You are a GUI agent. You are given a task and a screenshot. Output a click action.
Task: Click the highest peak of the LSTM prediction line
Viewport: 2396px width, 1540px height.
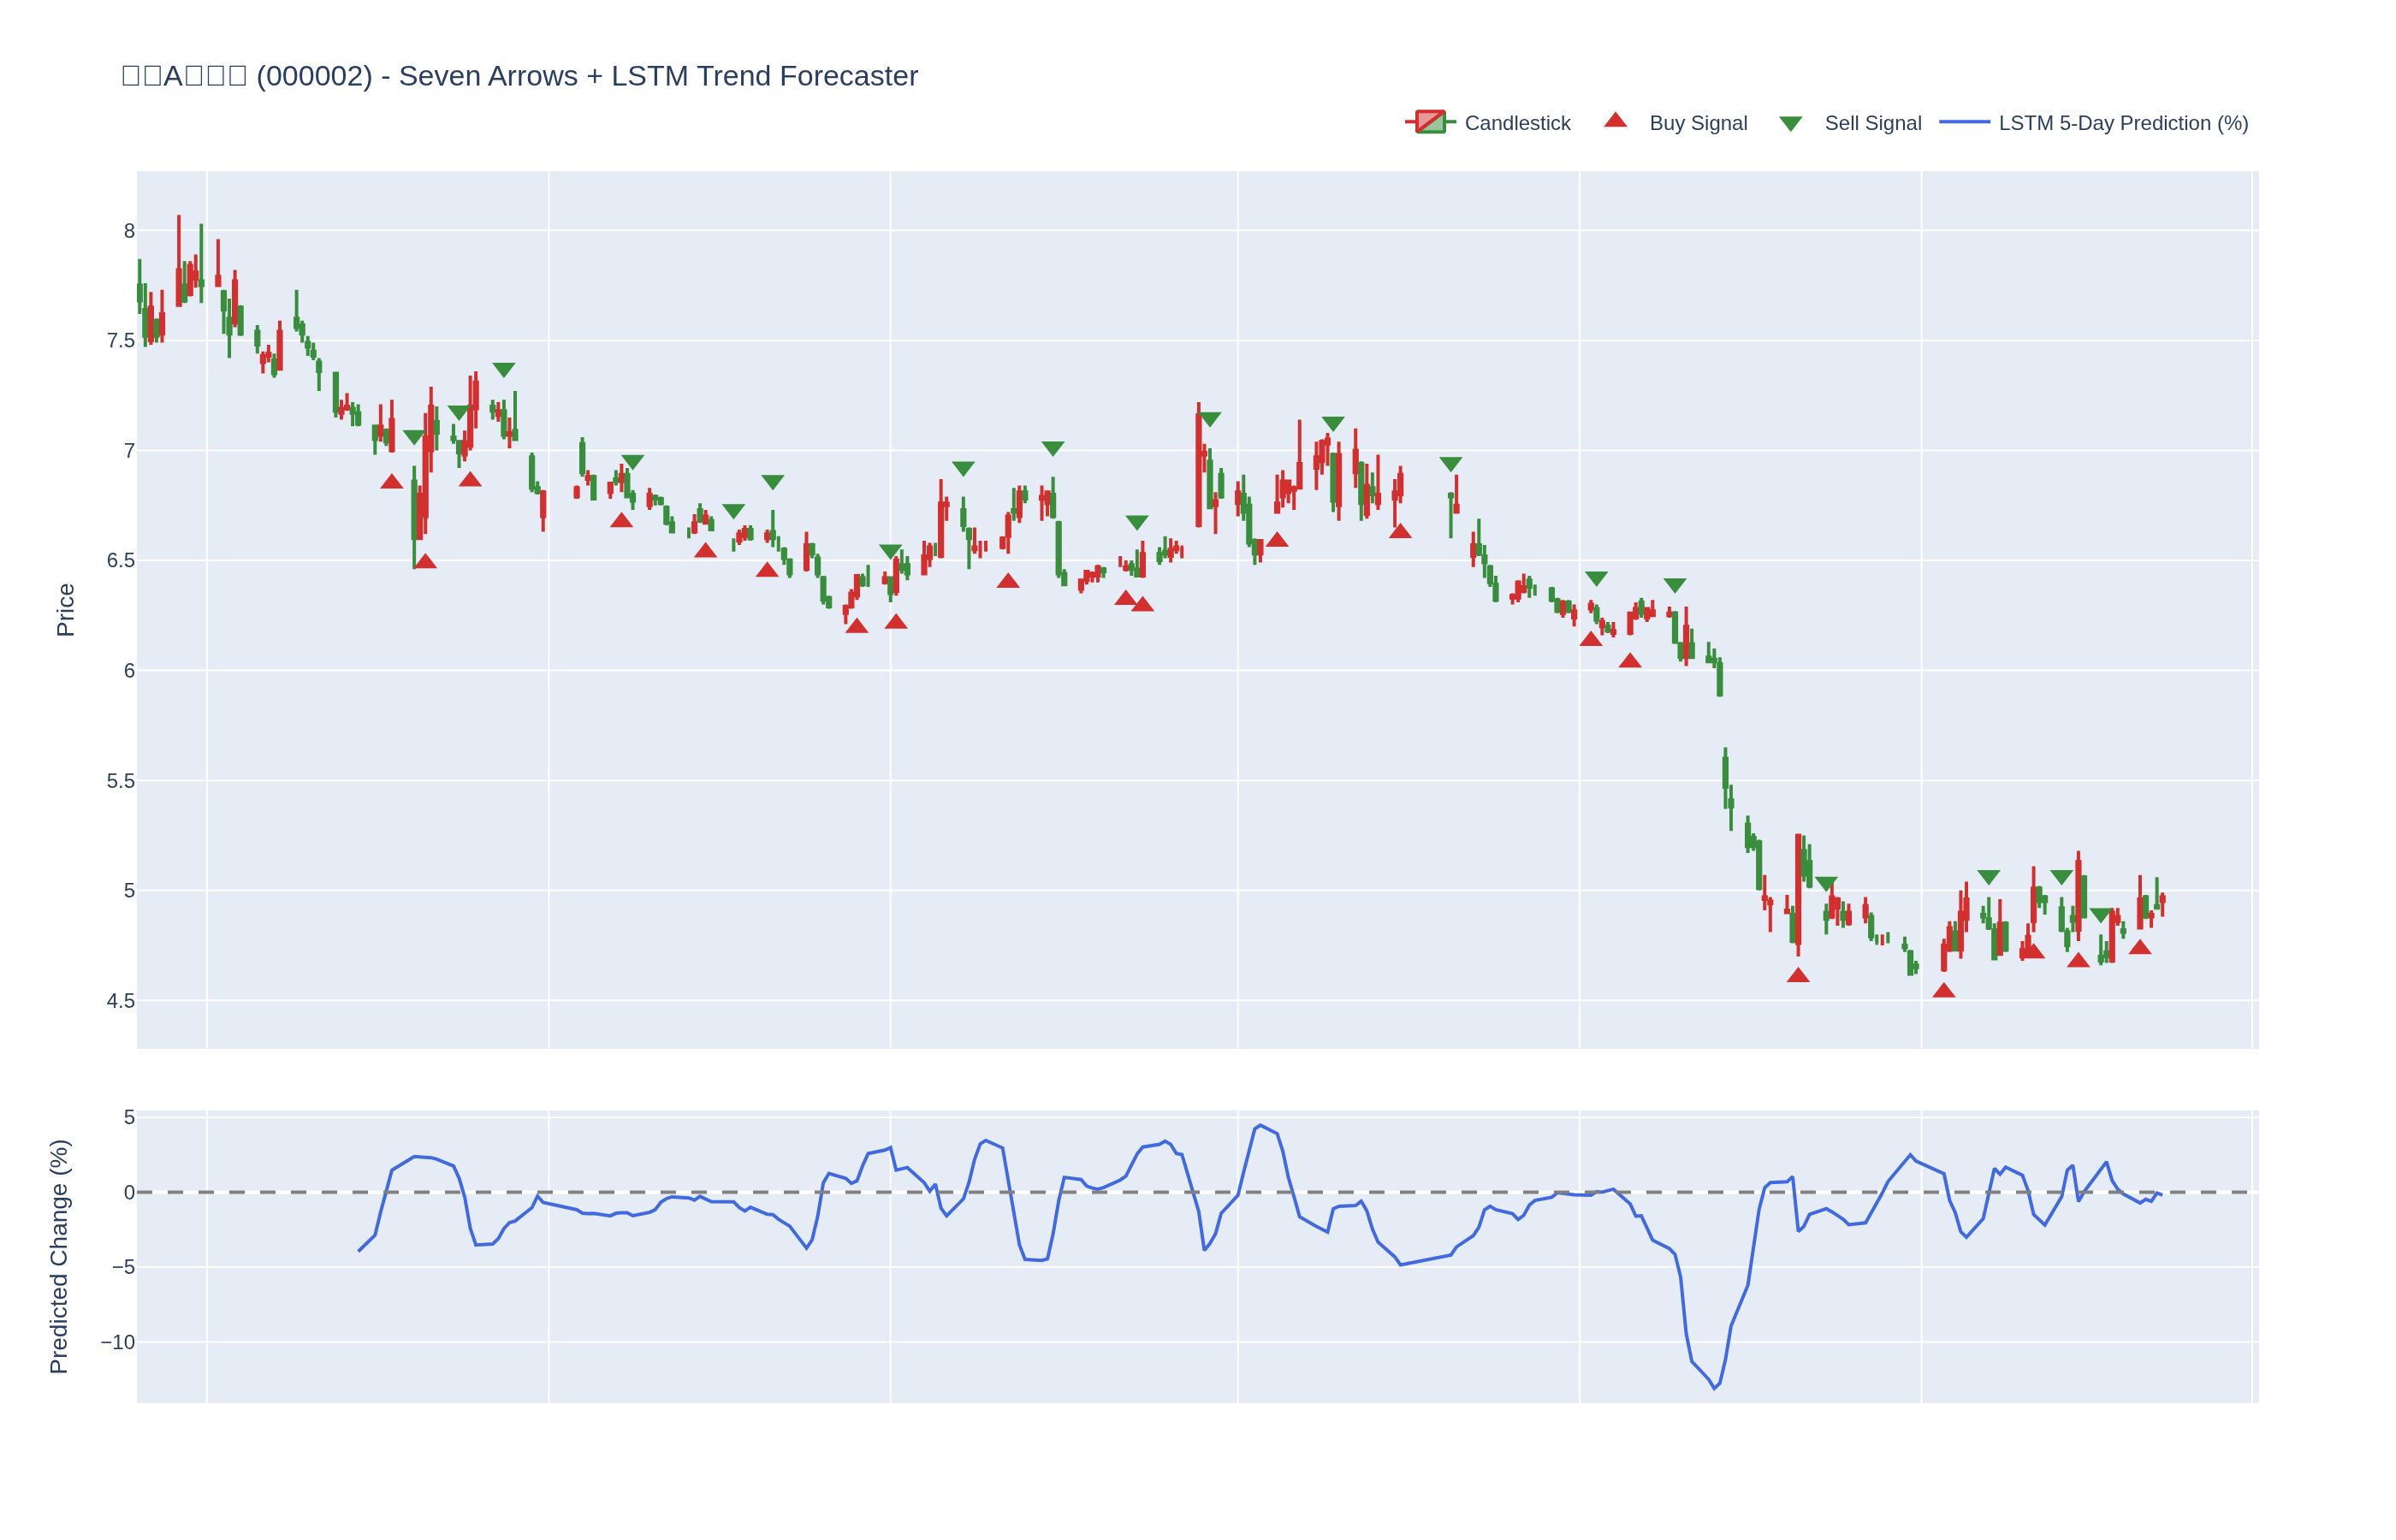click(1260, 1126)
